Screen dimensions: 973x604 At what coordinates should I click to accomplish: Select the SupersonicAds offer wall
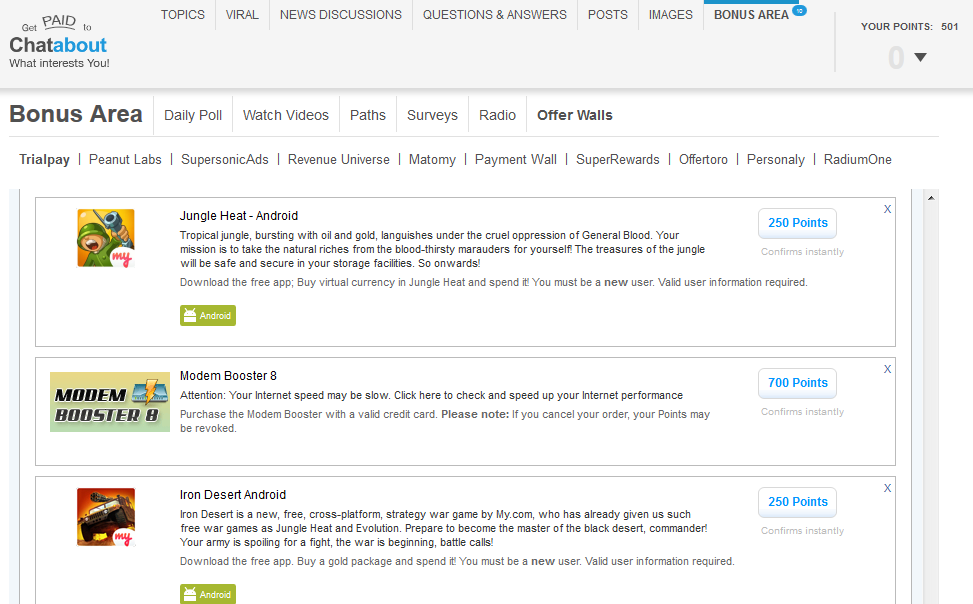click(x=225, y=160)
